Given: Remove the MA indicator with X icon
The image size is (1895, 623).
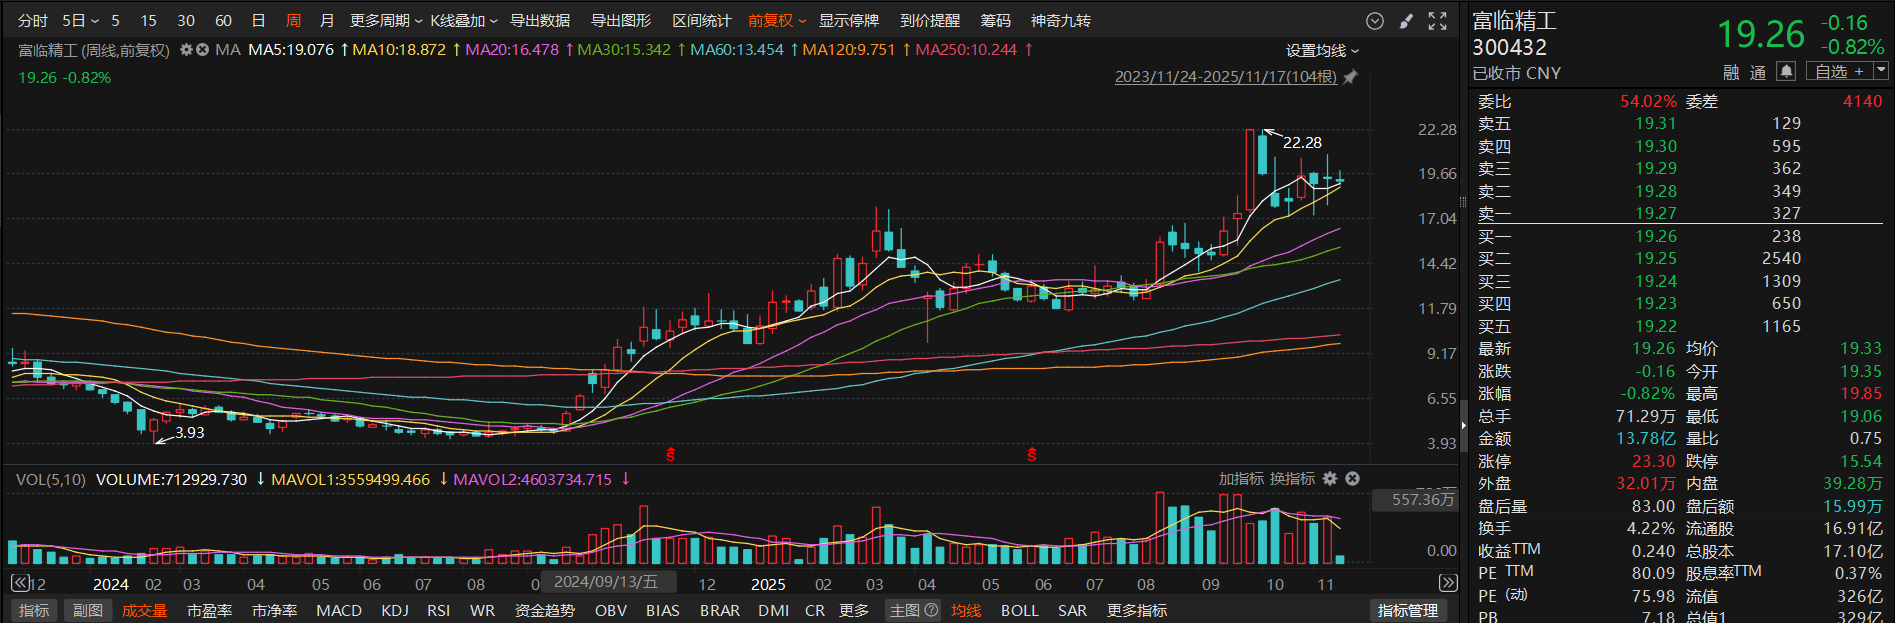Looking at the screenshot, I should tap(202, 50).
